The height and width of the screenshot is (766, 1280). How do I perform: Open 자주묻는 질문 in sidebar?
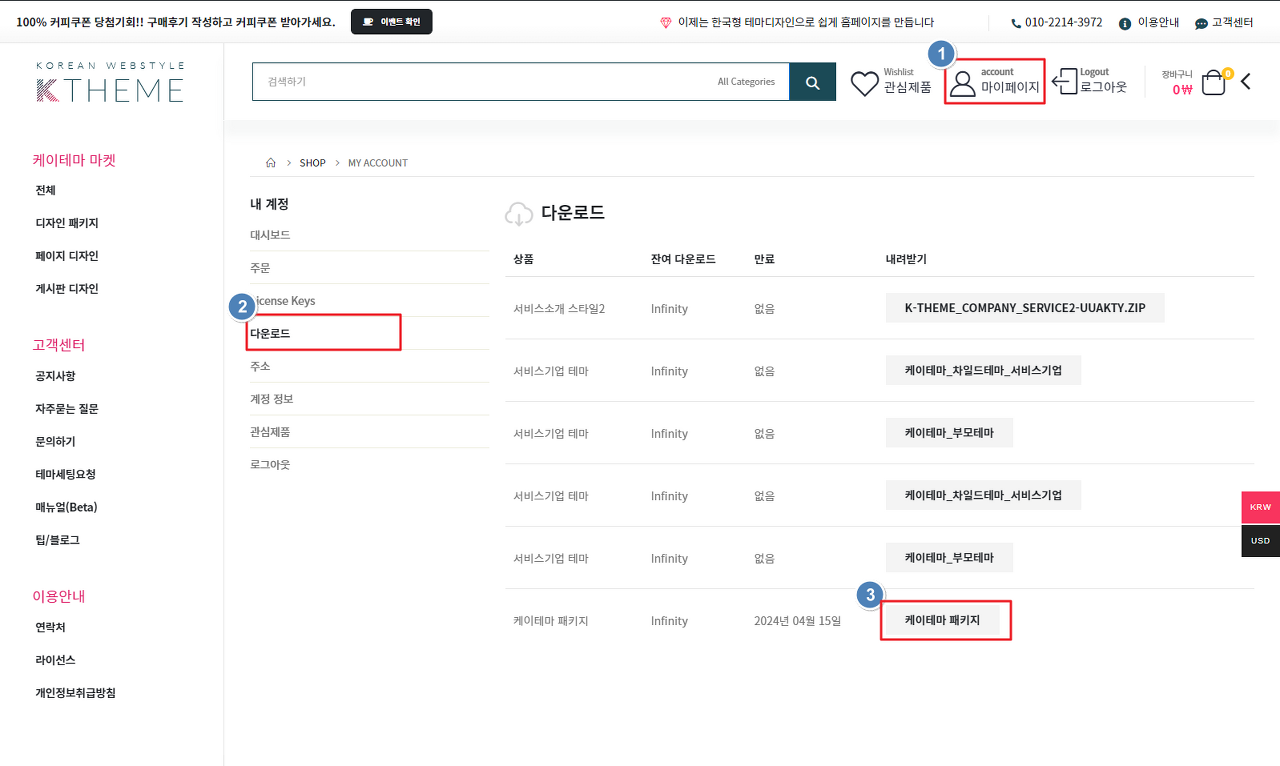[67, 409]
